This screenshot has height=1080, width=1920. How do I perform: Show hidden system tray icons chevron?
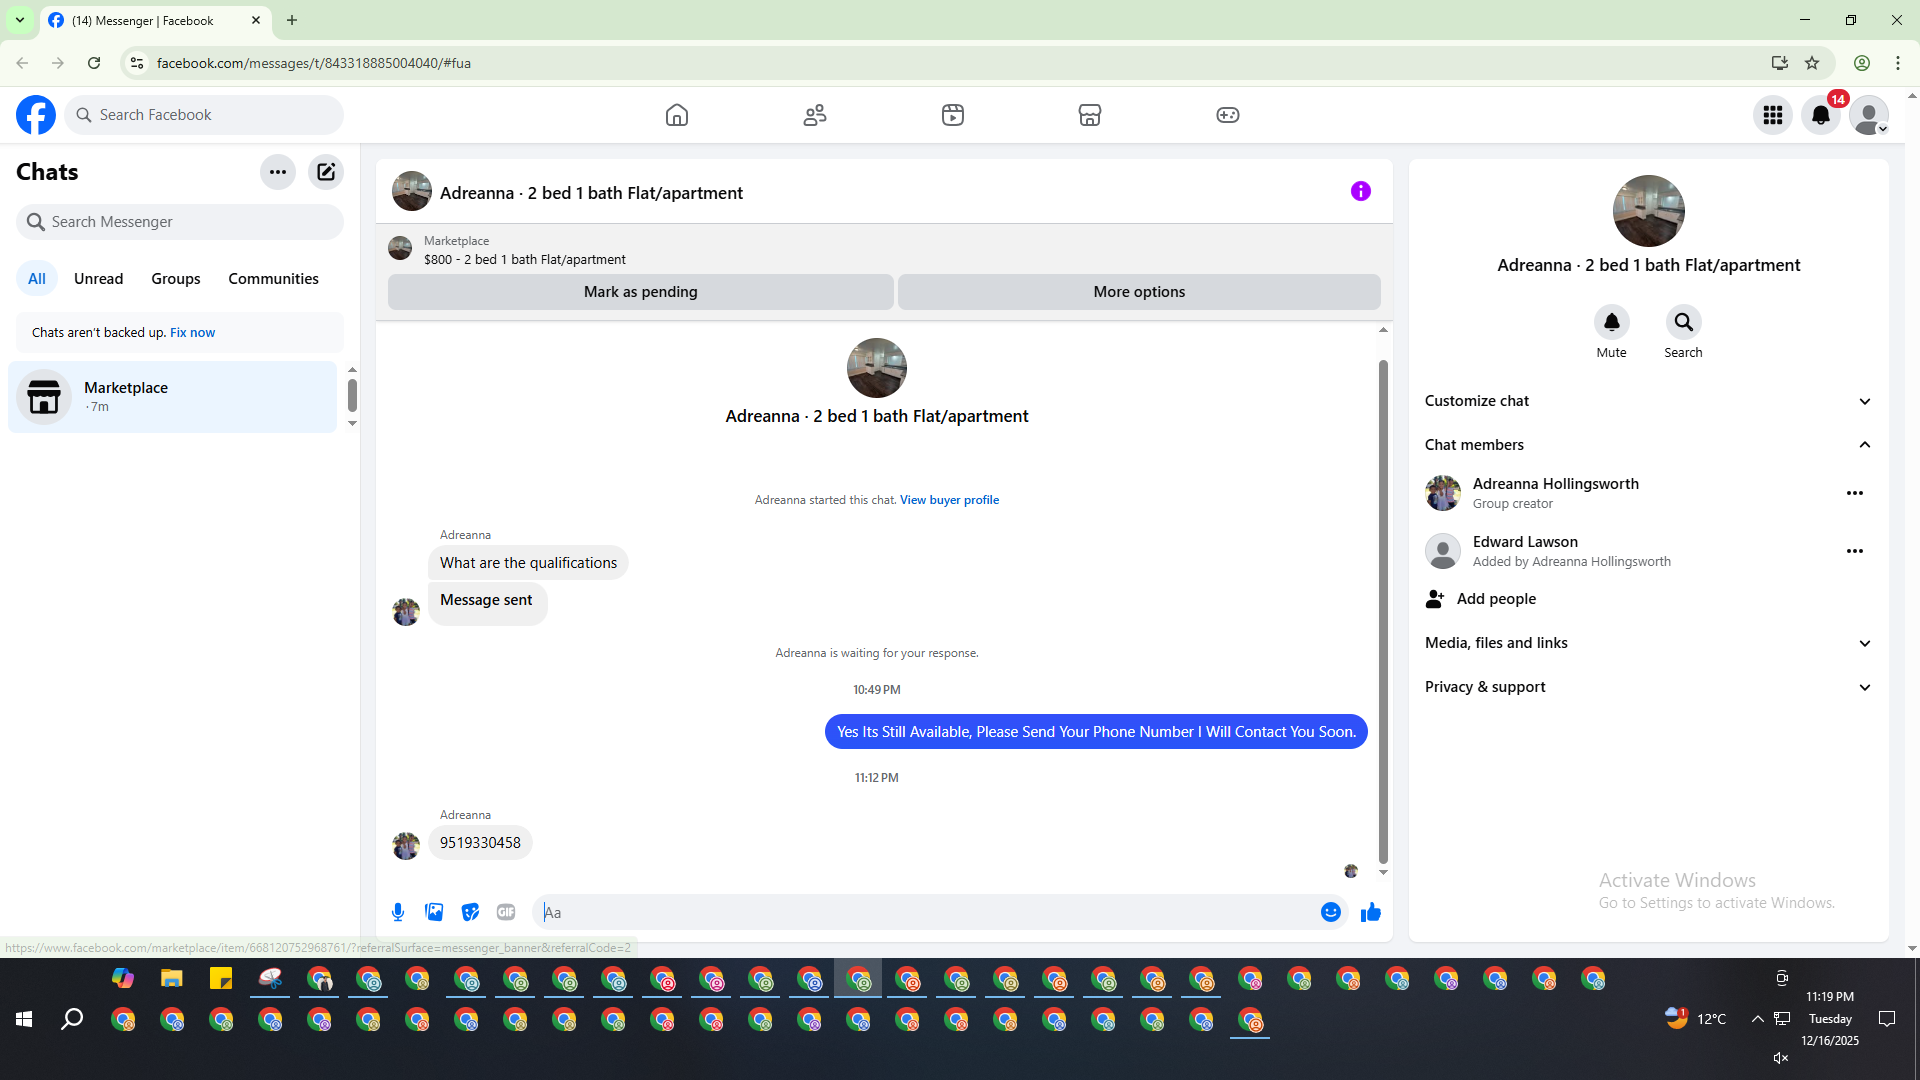click(x=1757, y=1019)
